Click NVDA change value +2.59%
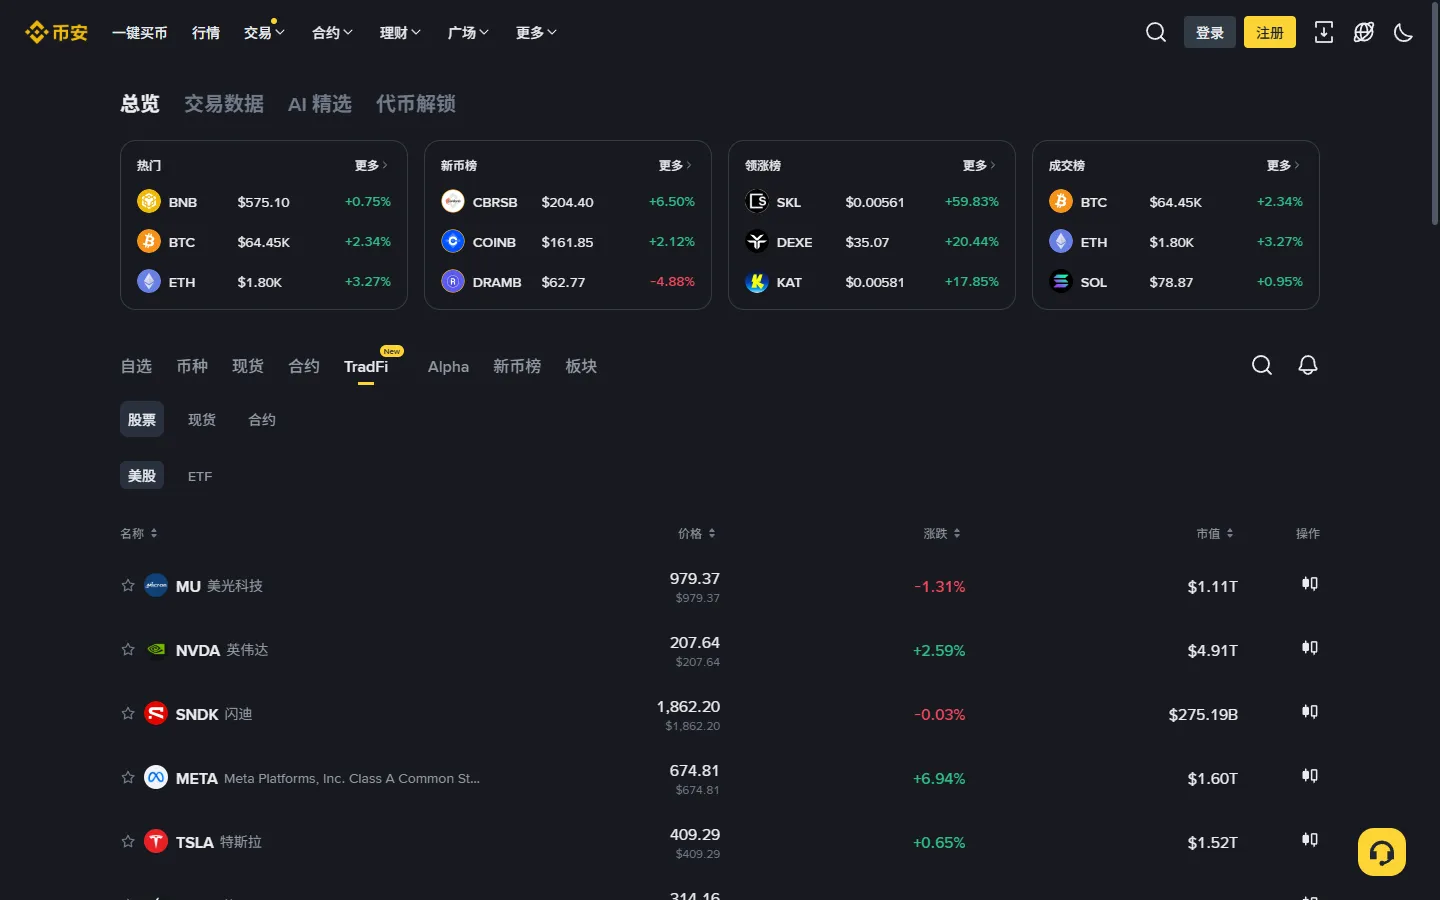This screenshot has width=1440, height=900. [939, 650]
